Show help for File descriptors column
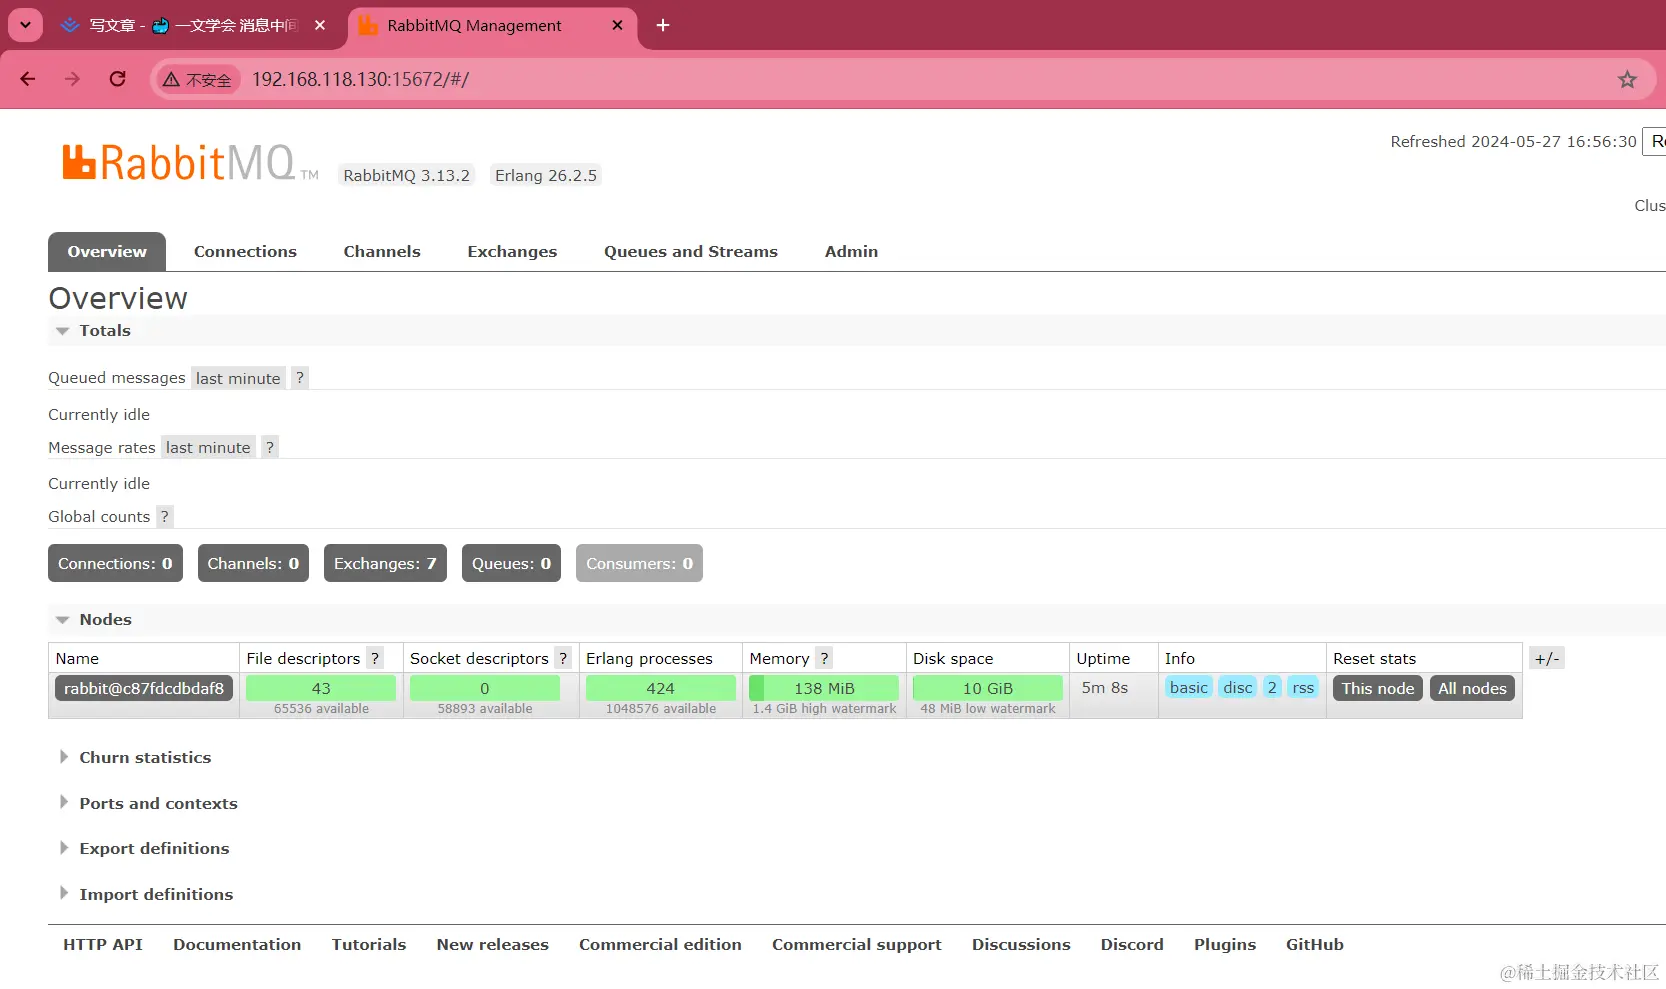Image resolution: width=1666 pixels, height=989 pixels. coord(375,658)
